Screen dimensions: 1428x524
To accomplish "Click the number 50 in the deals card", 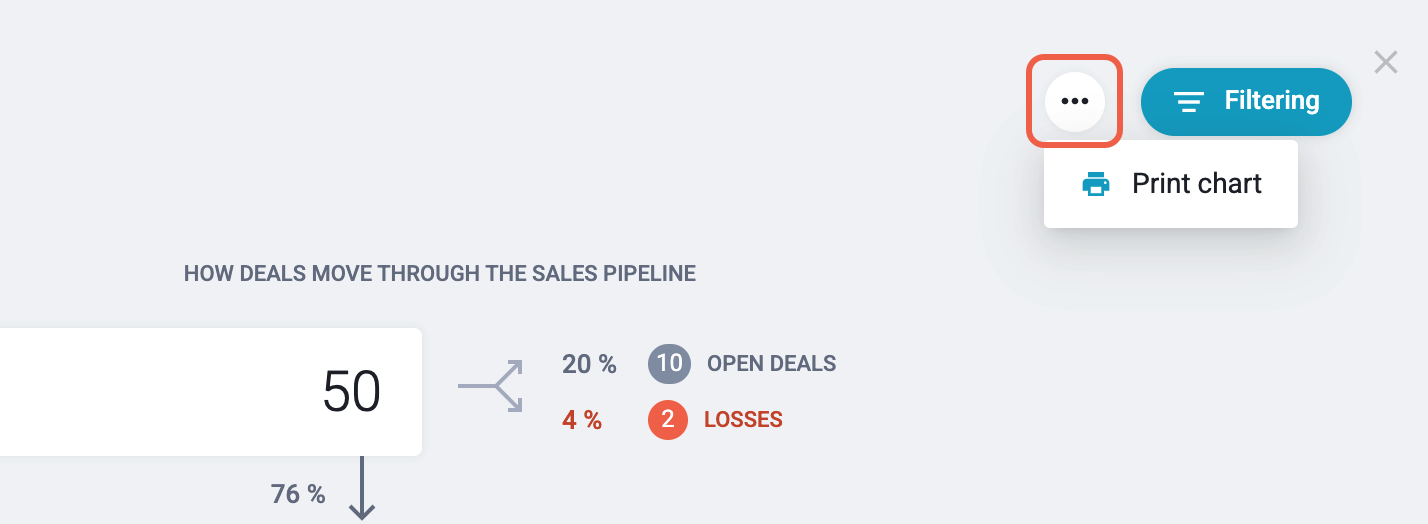I will coord(352,392).
